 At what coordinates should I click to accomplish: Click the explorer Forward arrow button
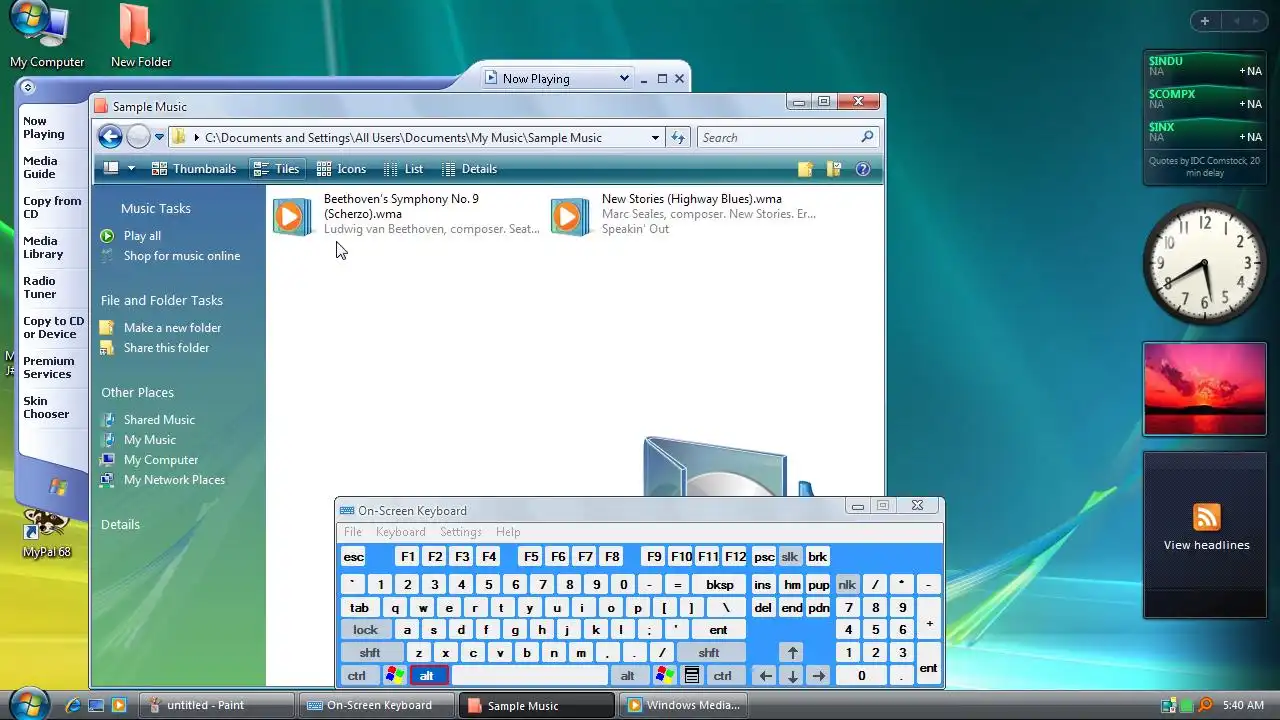pyautogui.click(x=138, y=137)
